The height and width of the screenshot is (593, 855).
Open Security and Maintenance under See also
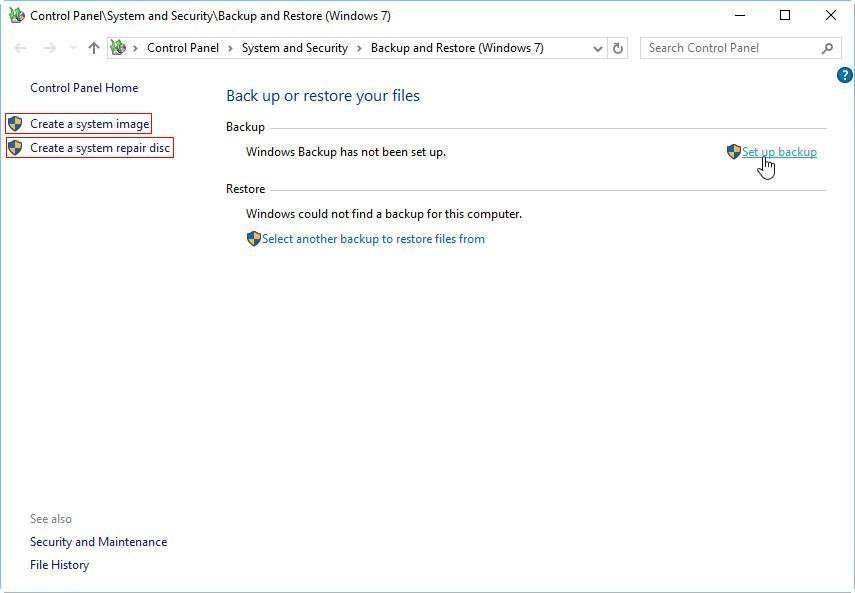pos(98,542)
